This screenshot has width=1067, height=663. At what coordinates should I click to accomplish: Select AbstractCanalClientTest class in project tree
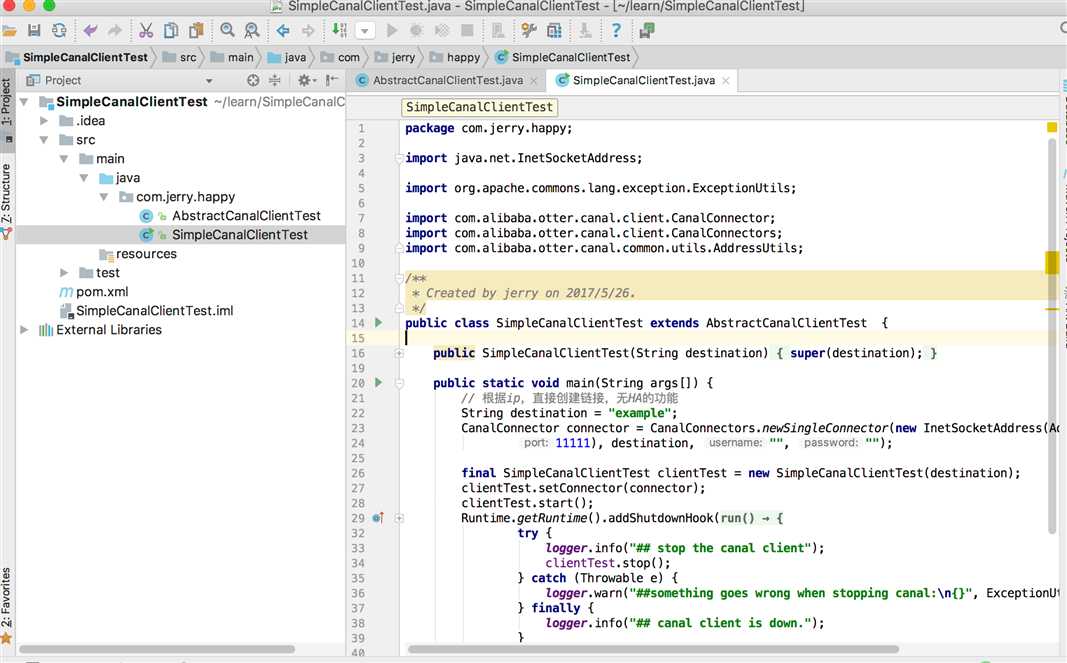click(x=246, y=216)
